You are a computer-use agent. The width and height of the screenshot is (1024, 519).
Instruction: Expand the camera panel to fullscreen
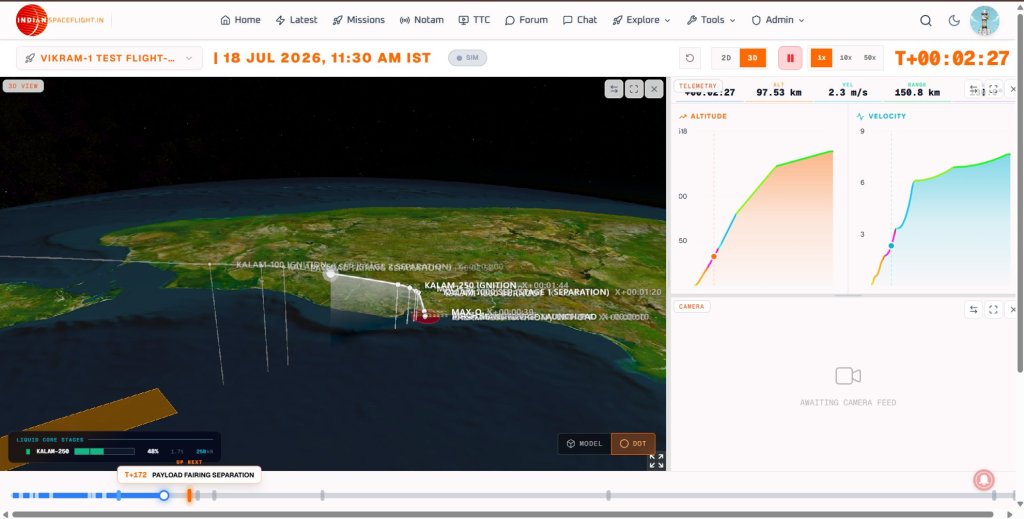(993, 310)
